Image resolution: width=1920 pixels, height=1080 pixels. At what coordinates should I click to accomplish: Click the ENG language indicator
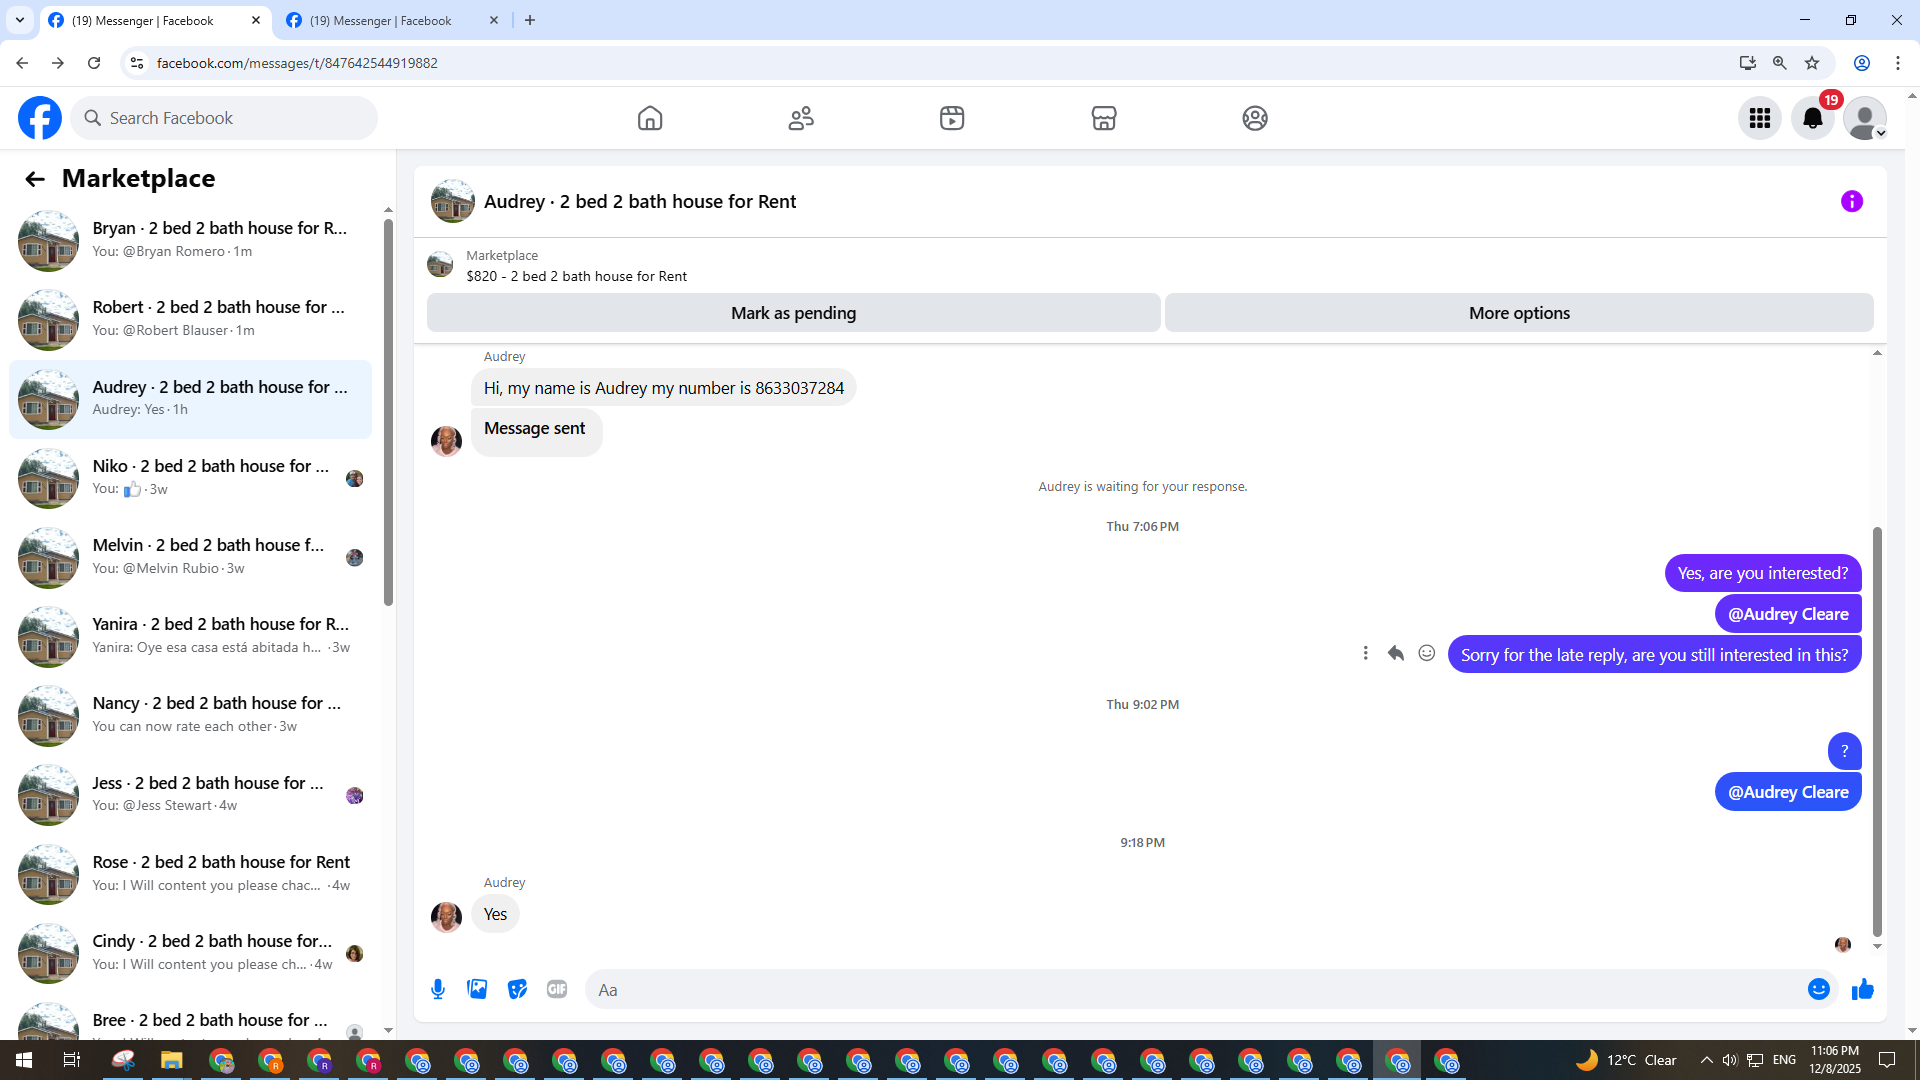[x=1784, y=1060]
